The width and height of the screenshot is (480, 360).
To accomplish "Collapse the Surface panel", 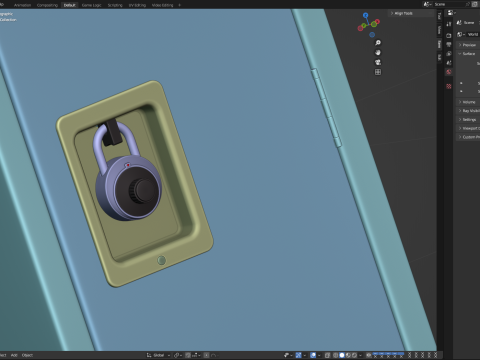I will [468, 53].
